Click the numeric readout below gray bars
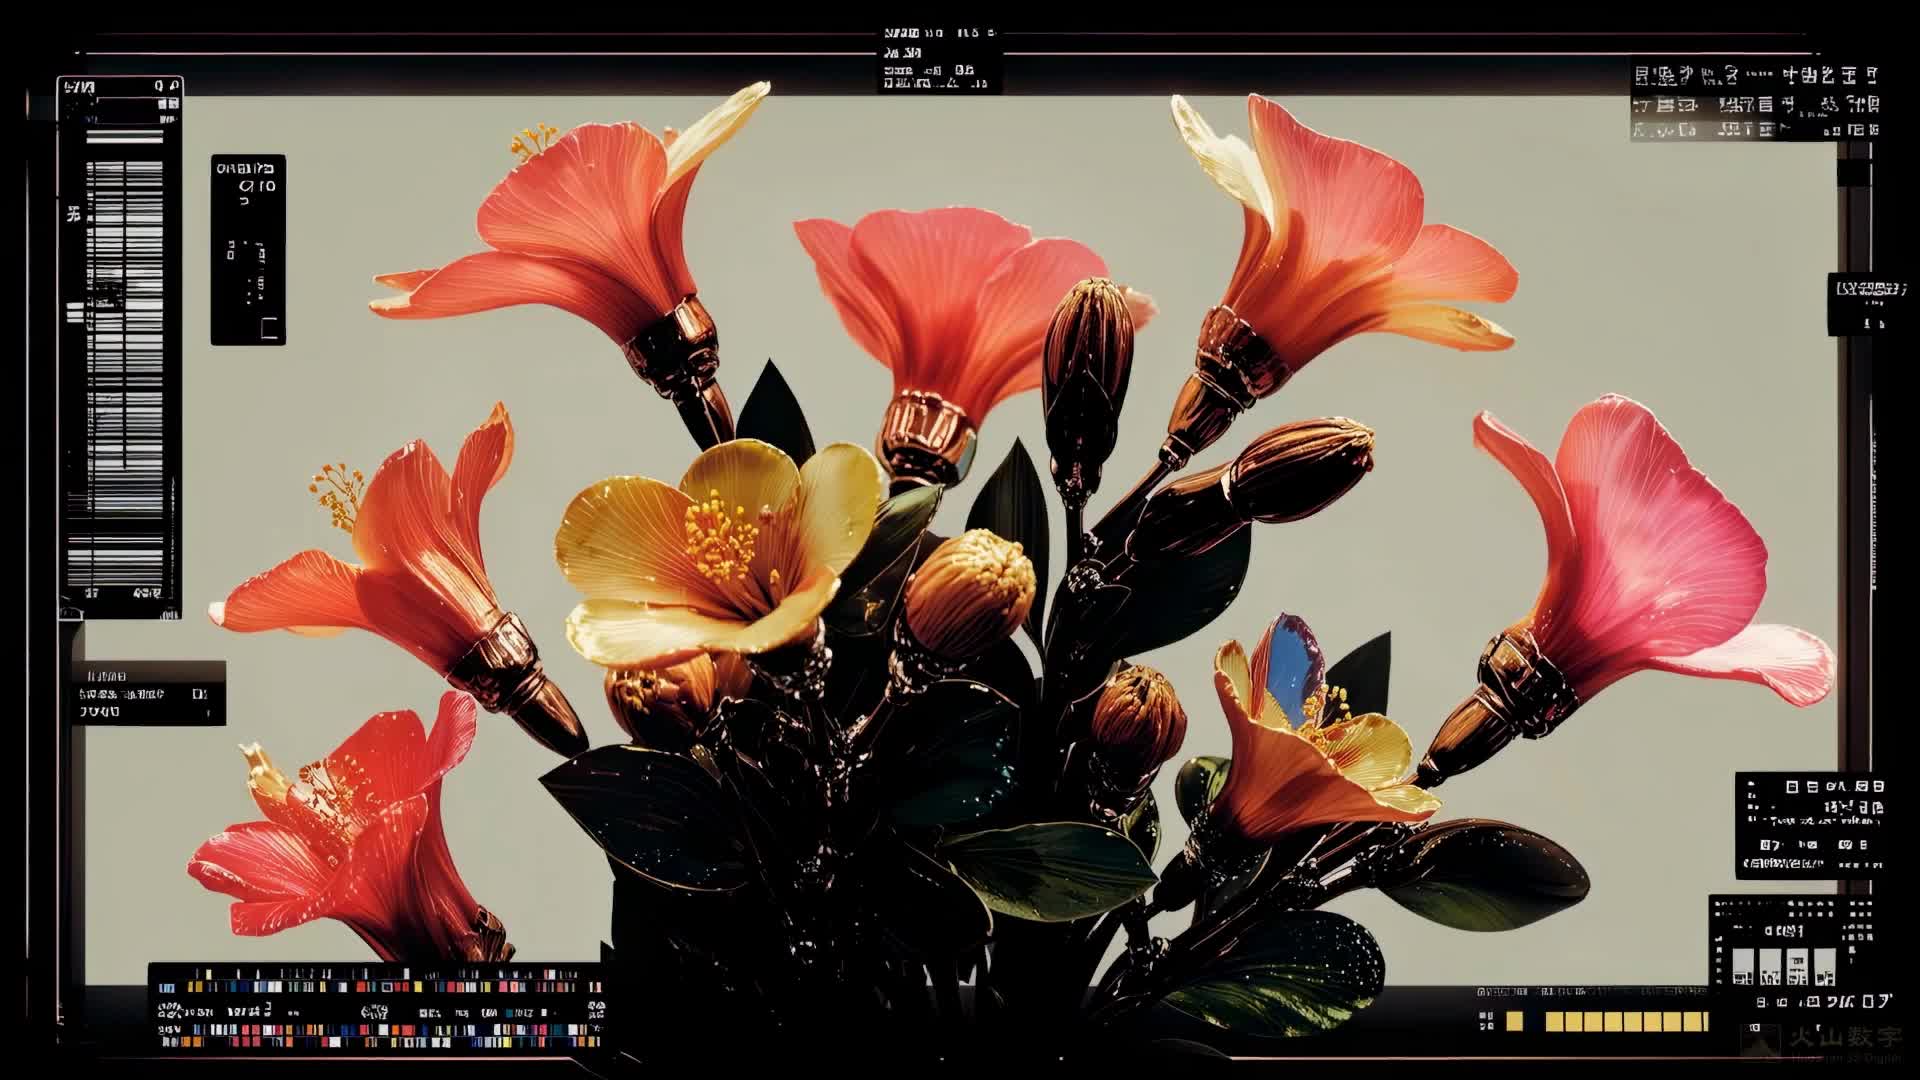 [1825, 1001]
